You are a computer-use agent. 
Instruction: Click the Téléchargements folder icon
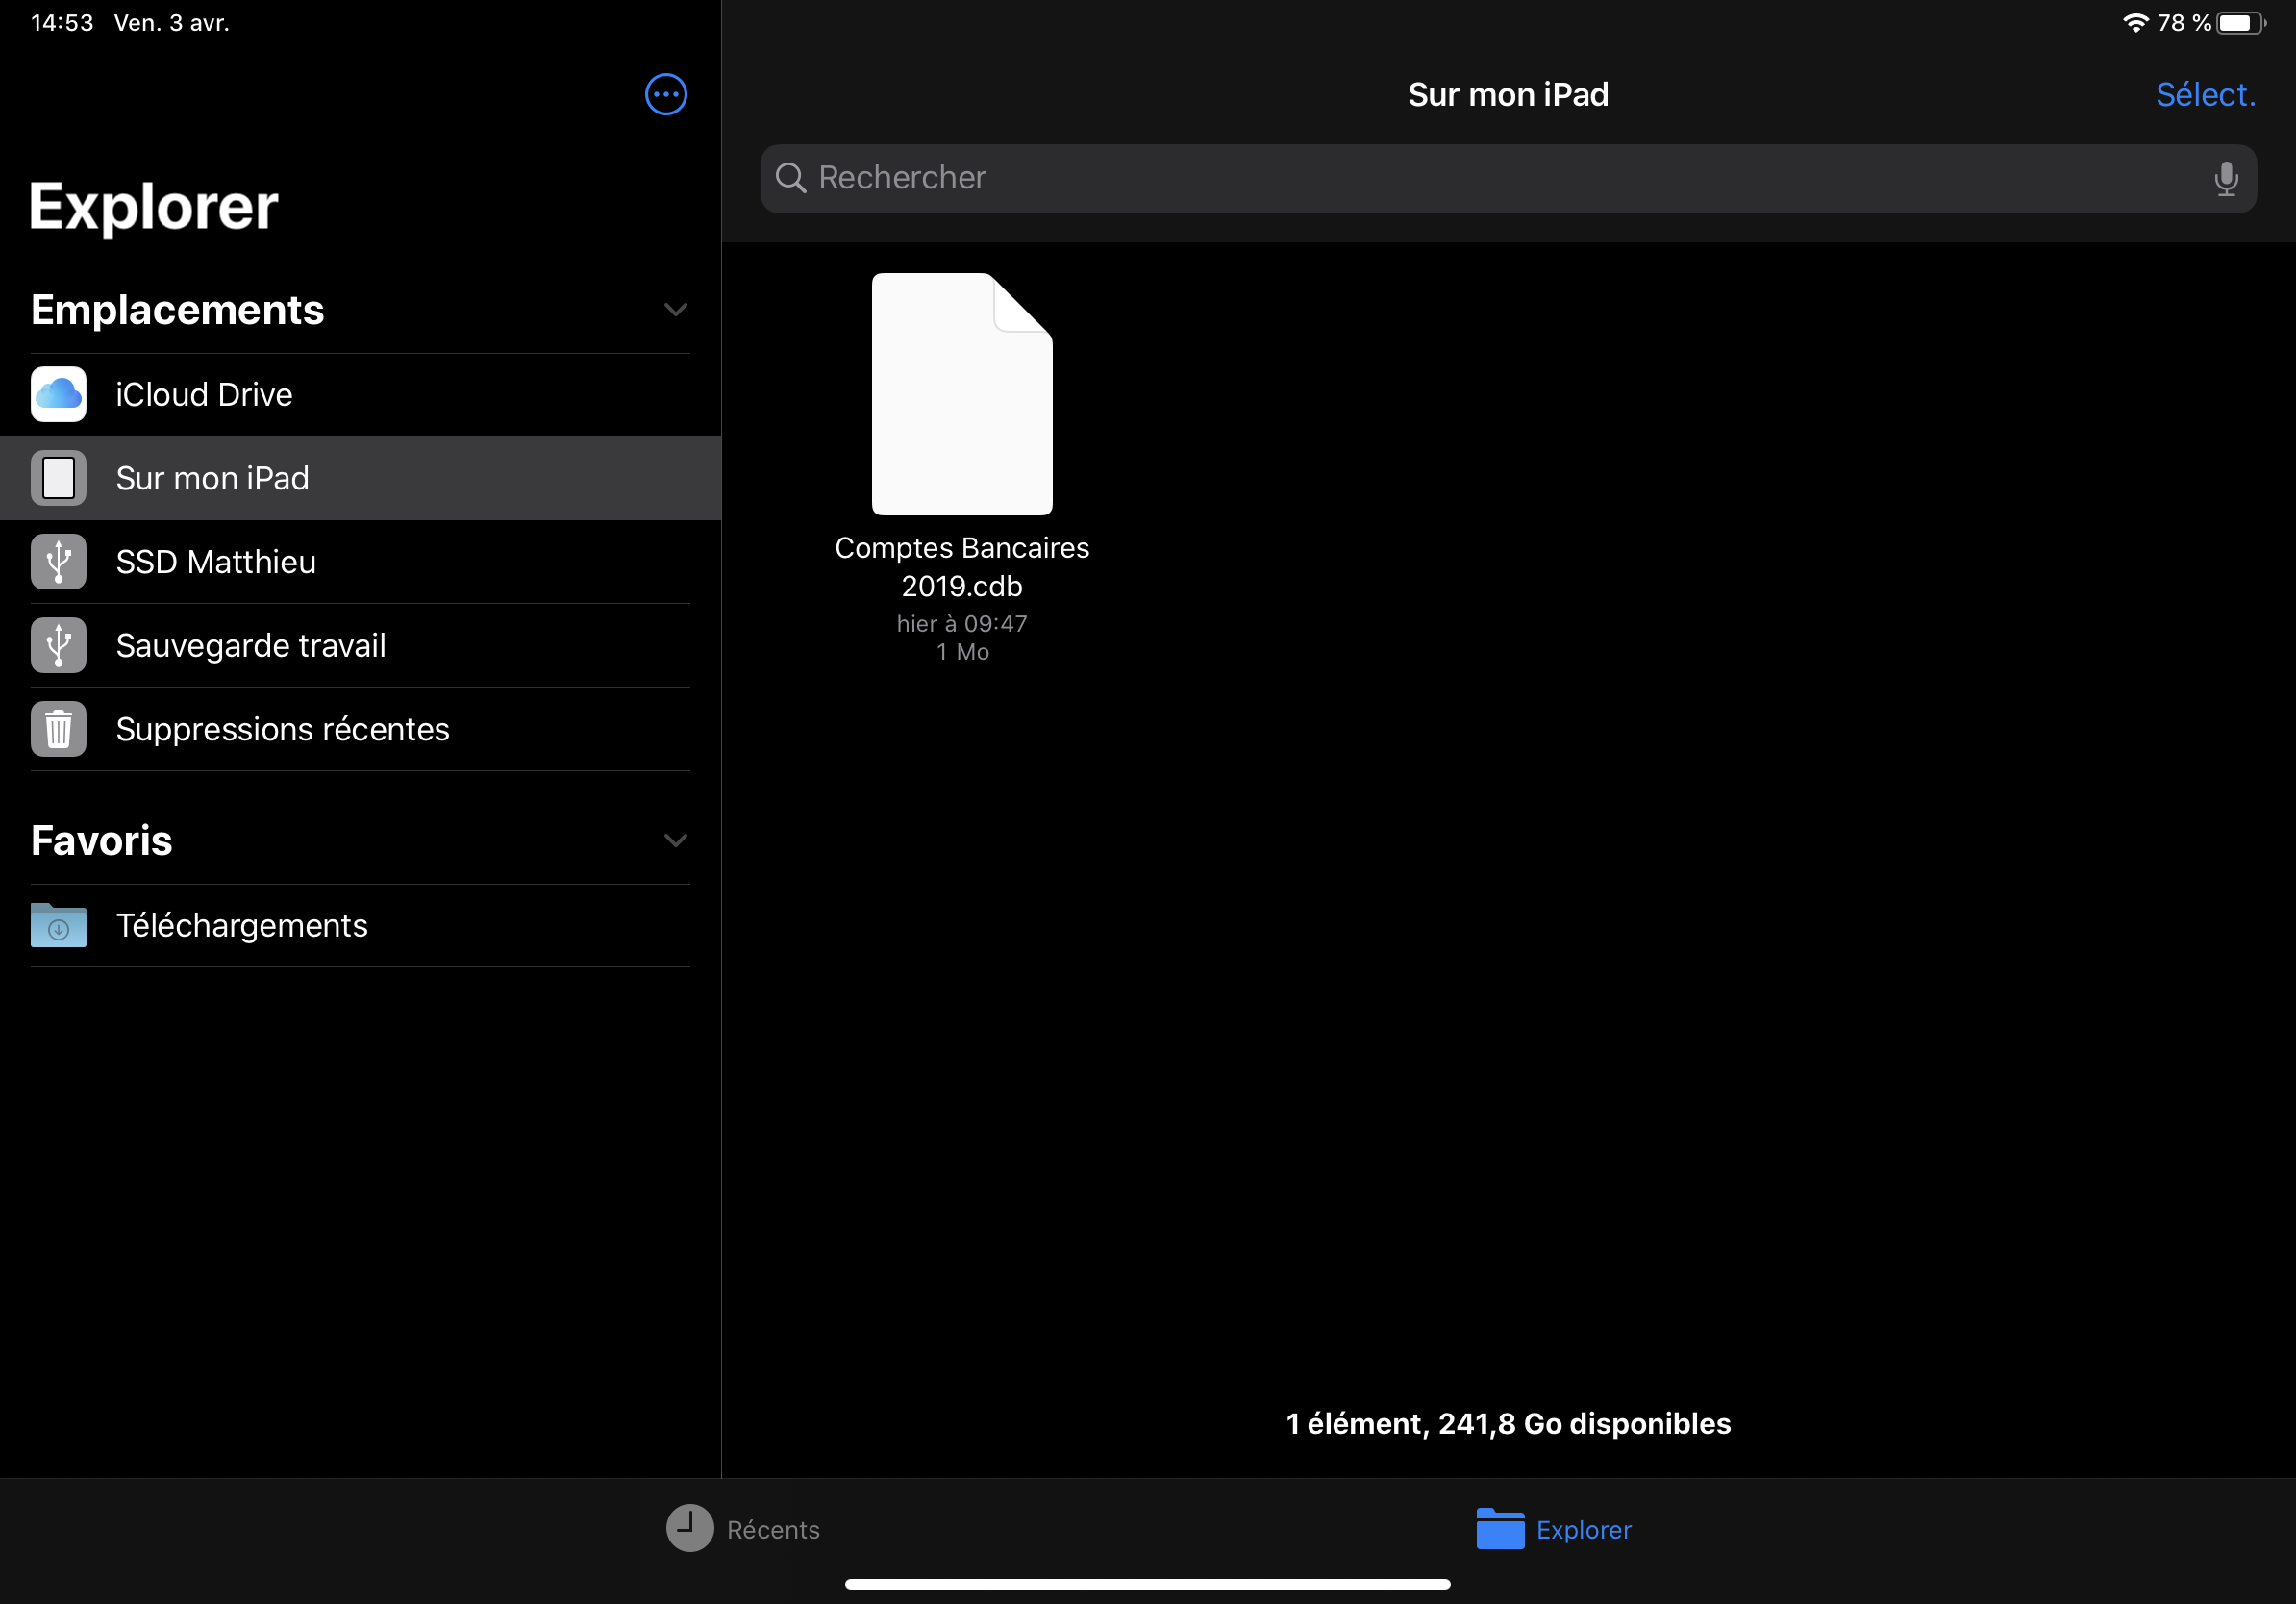coord(59,925)
